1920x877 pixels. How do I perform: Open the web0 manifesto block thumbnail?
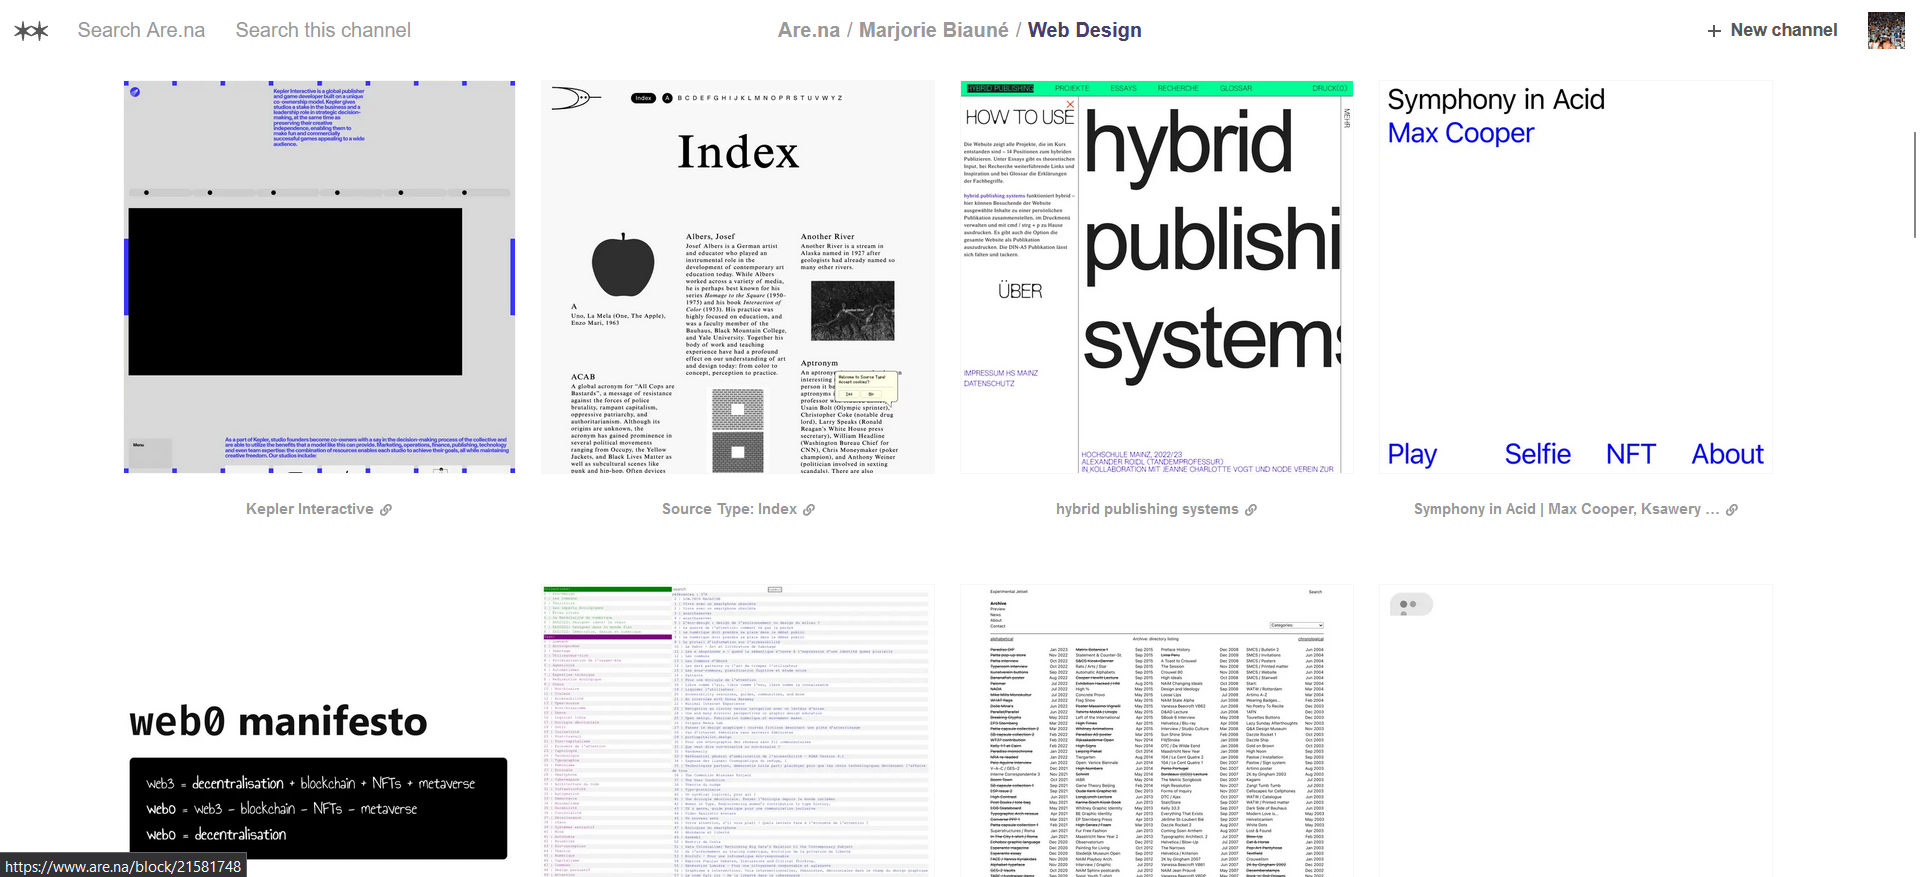coord(319,730)
